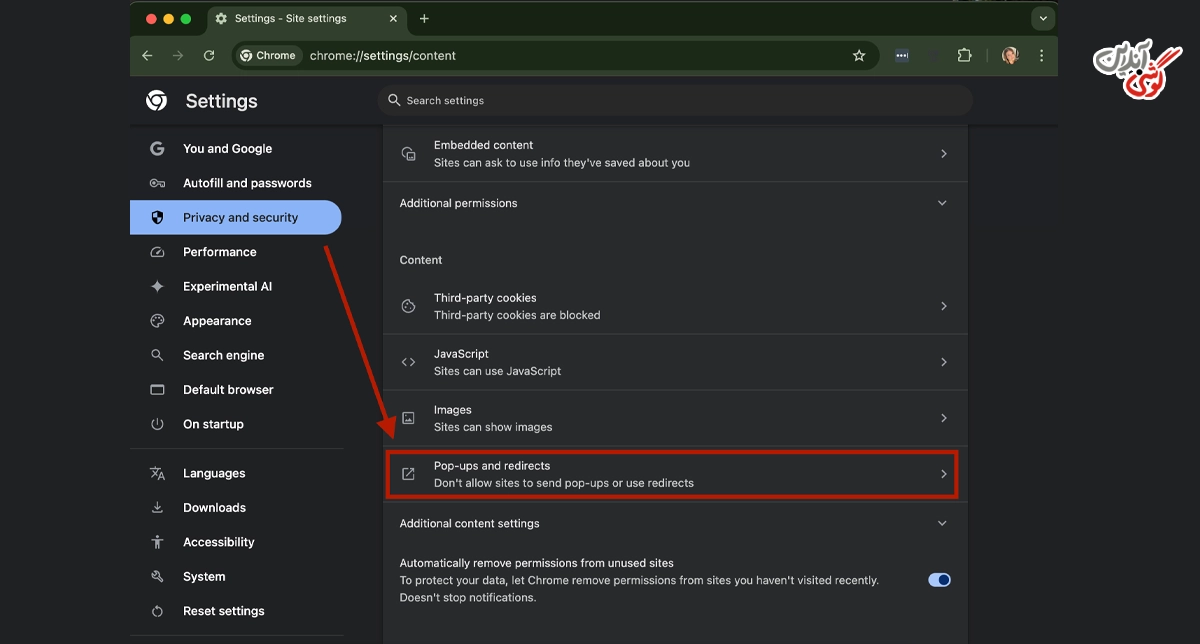This screenshot has width=1200, height=644.
Task: Open the Extensions puzzle-piece icon
Action: [x=964, y=56]
